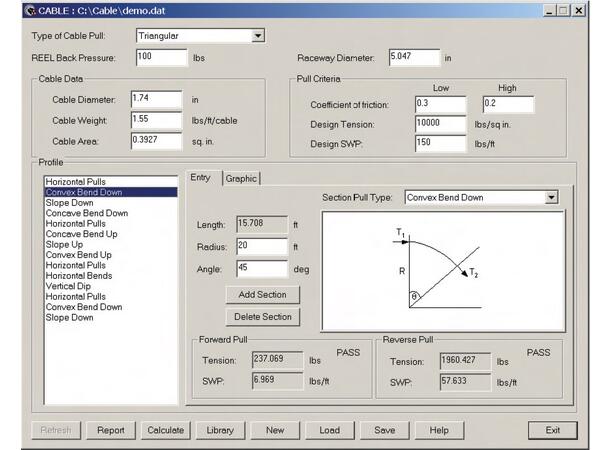Image resolution: width=610 pixels, height=450 pixels.
Task: Click the Delete Section button
Action: (263, 317)
